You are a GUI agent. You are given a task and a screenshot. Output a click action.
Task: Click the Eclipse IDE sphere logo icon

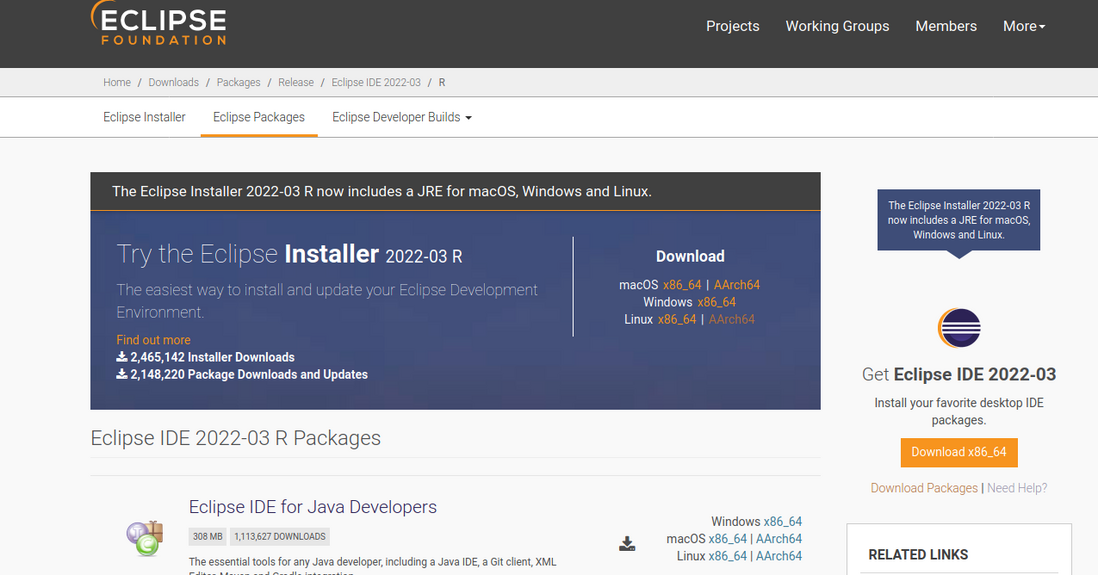[959, 328]
